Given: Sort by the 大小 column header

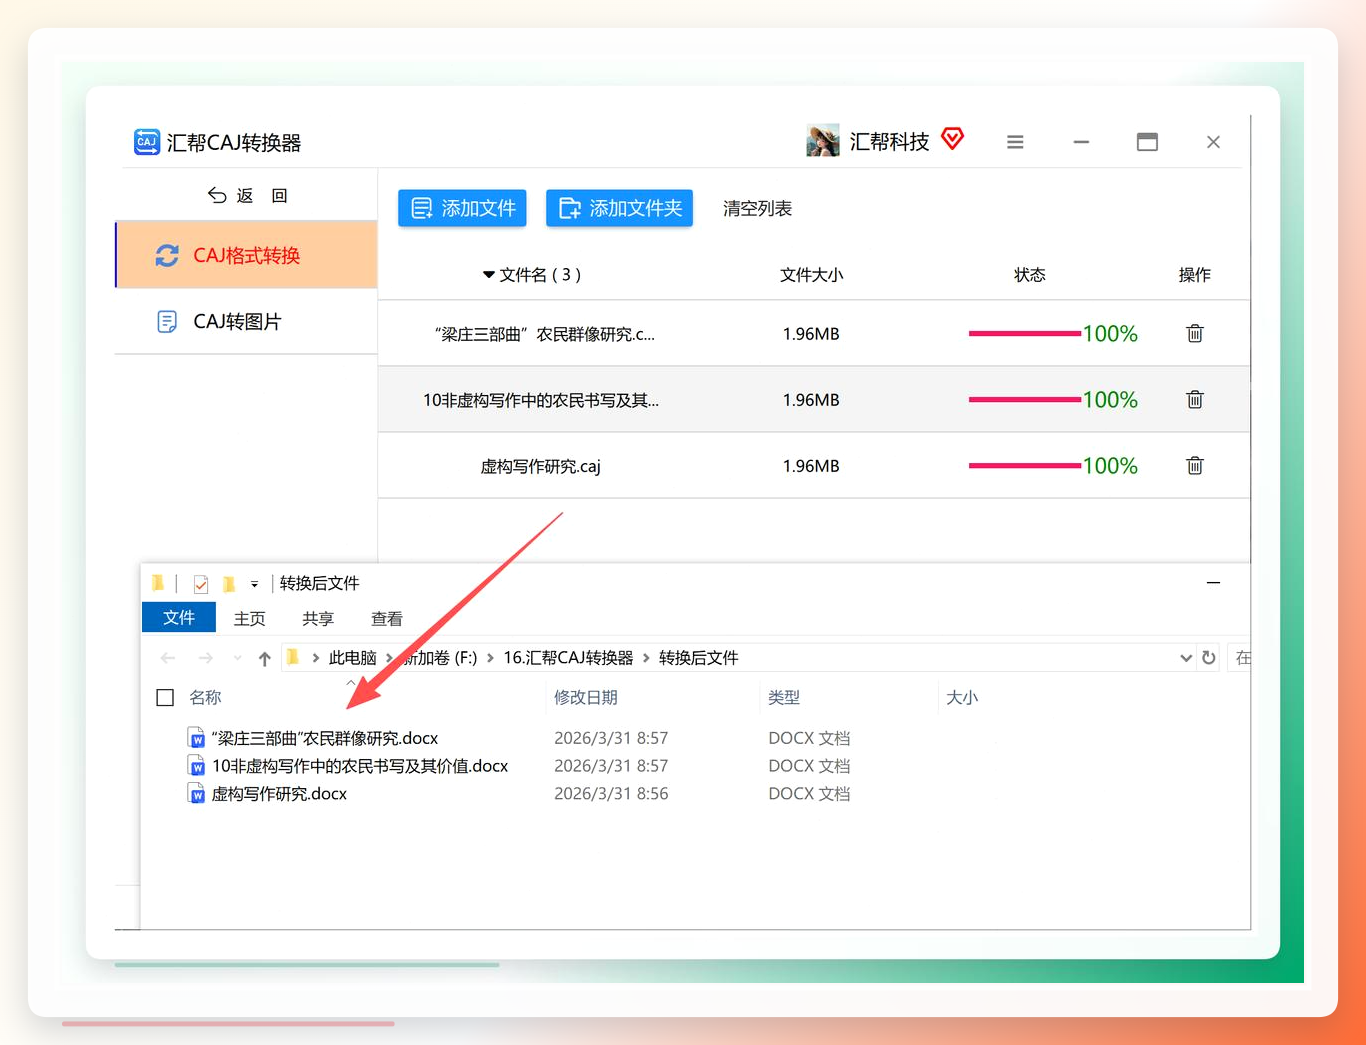Looking at the screenshot, I should click(962, 697).
